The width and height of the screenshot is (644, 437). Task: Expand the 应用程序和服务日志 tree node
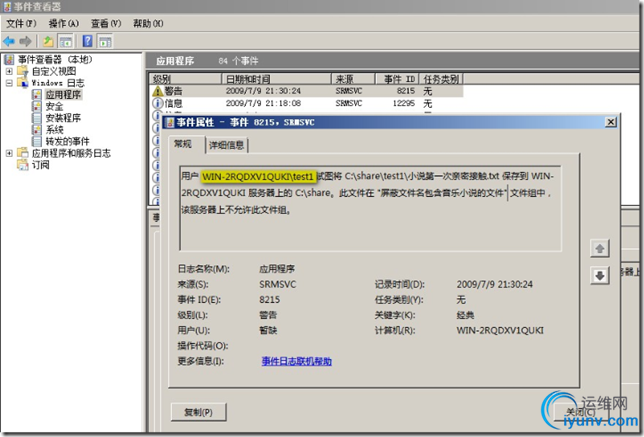pyautogui.click(x=9, y=153)
